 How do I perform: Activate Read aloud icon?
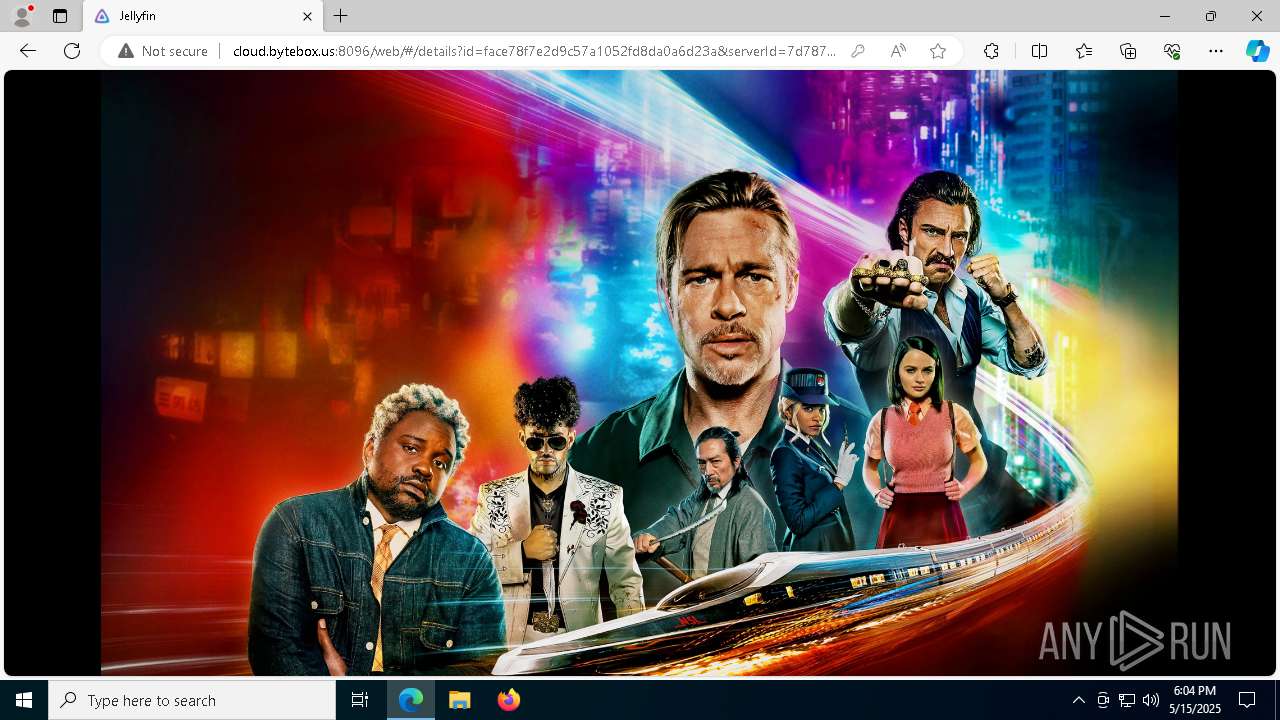tap(898, 51)
